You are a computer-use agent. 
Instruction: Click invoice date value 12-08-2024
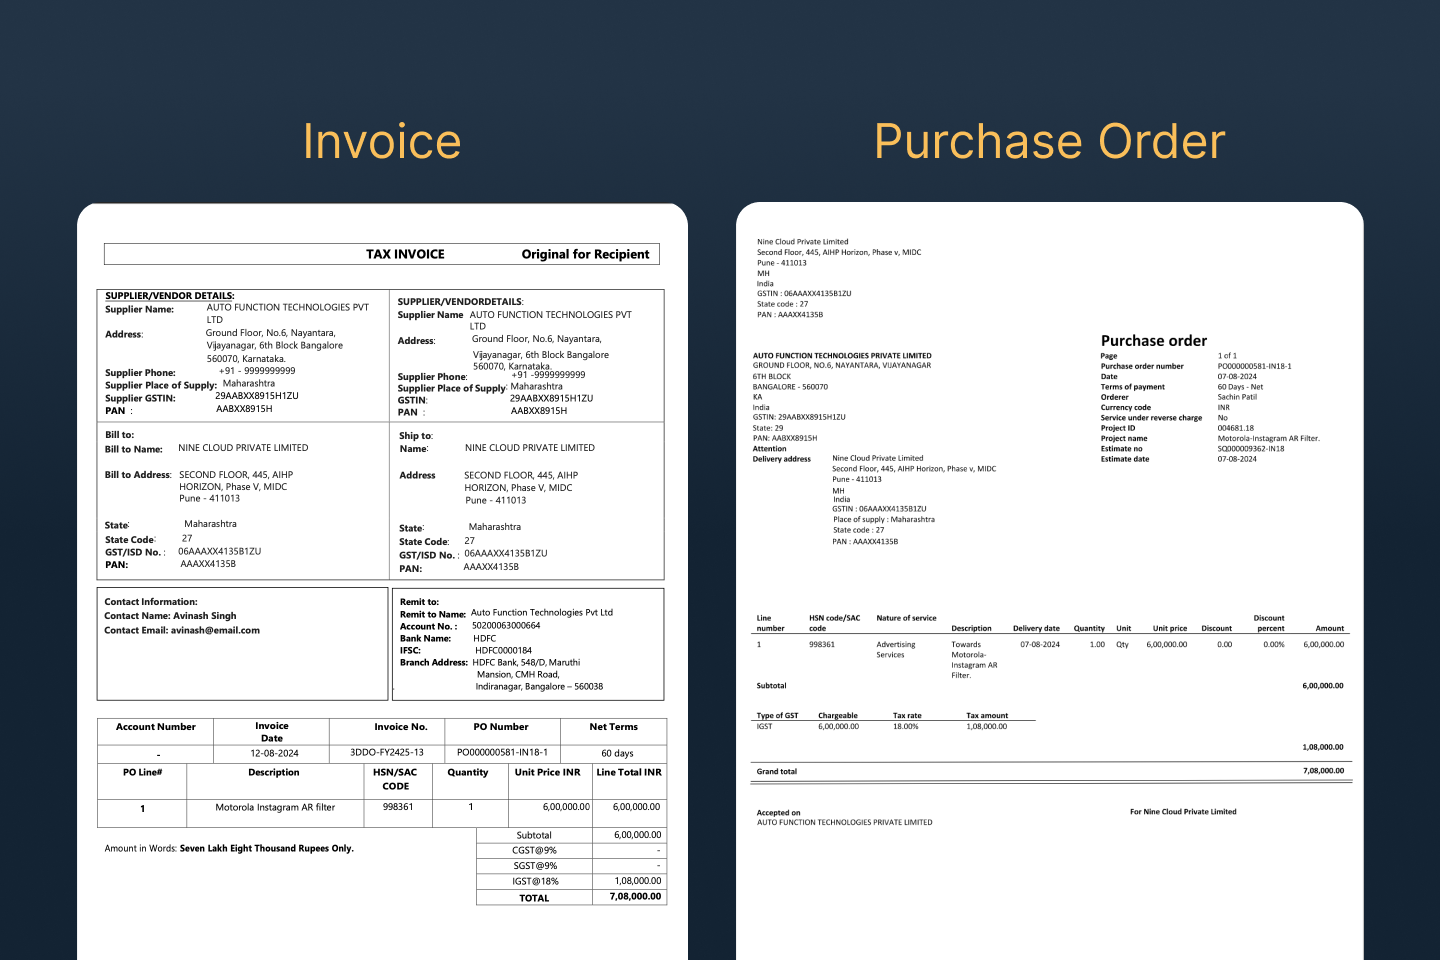pos(274,753)
